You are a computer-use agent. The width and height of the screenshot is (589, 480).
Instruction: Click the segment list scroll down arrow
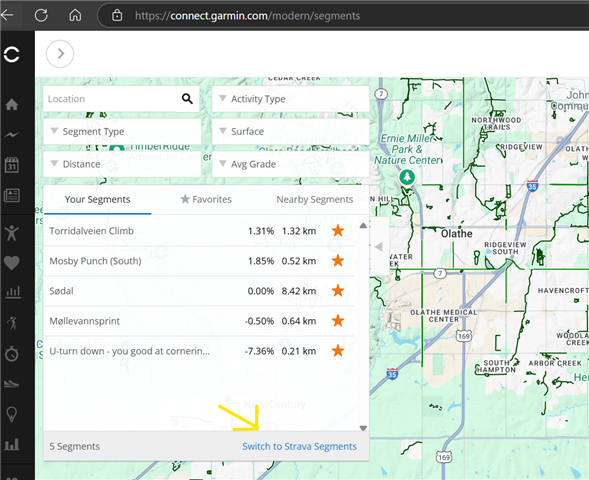pyautogui.click(x=363, y=428)
